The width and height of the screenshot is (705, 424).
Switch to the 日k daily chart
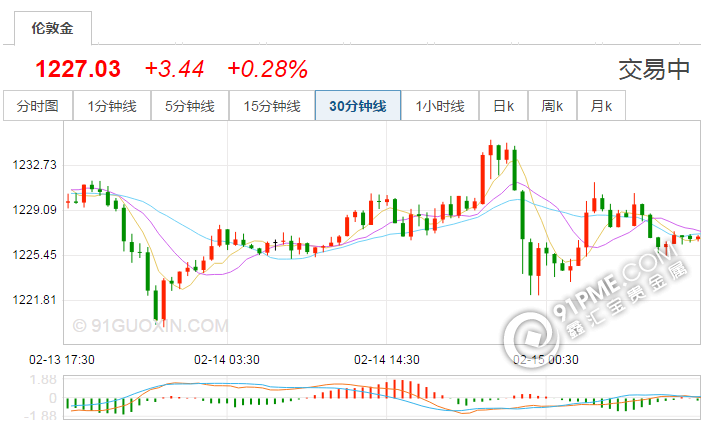coord(503,106)
